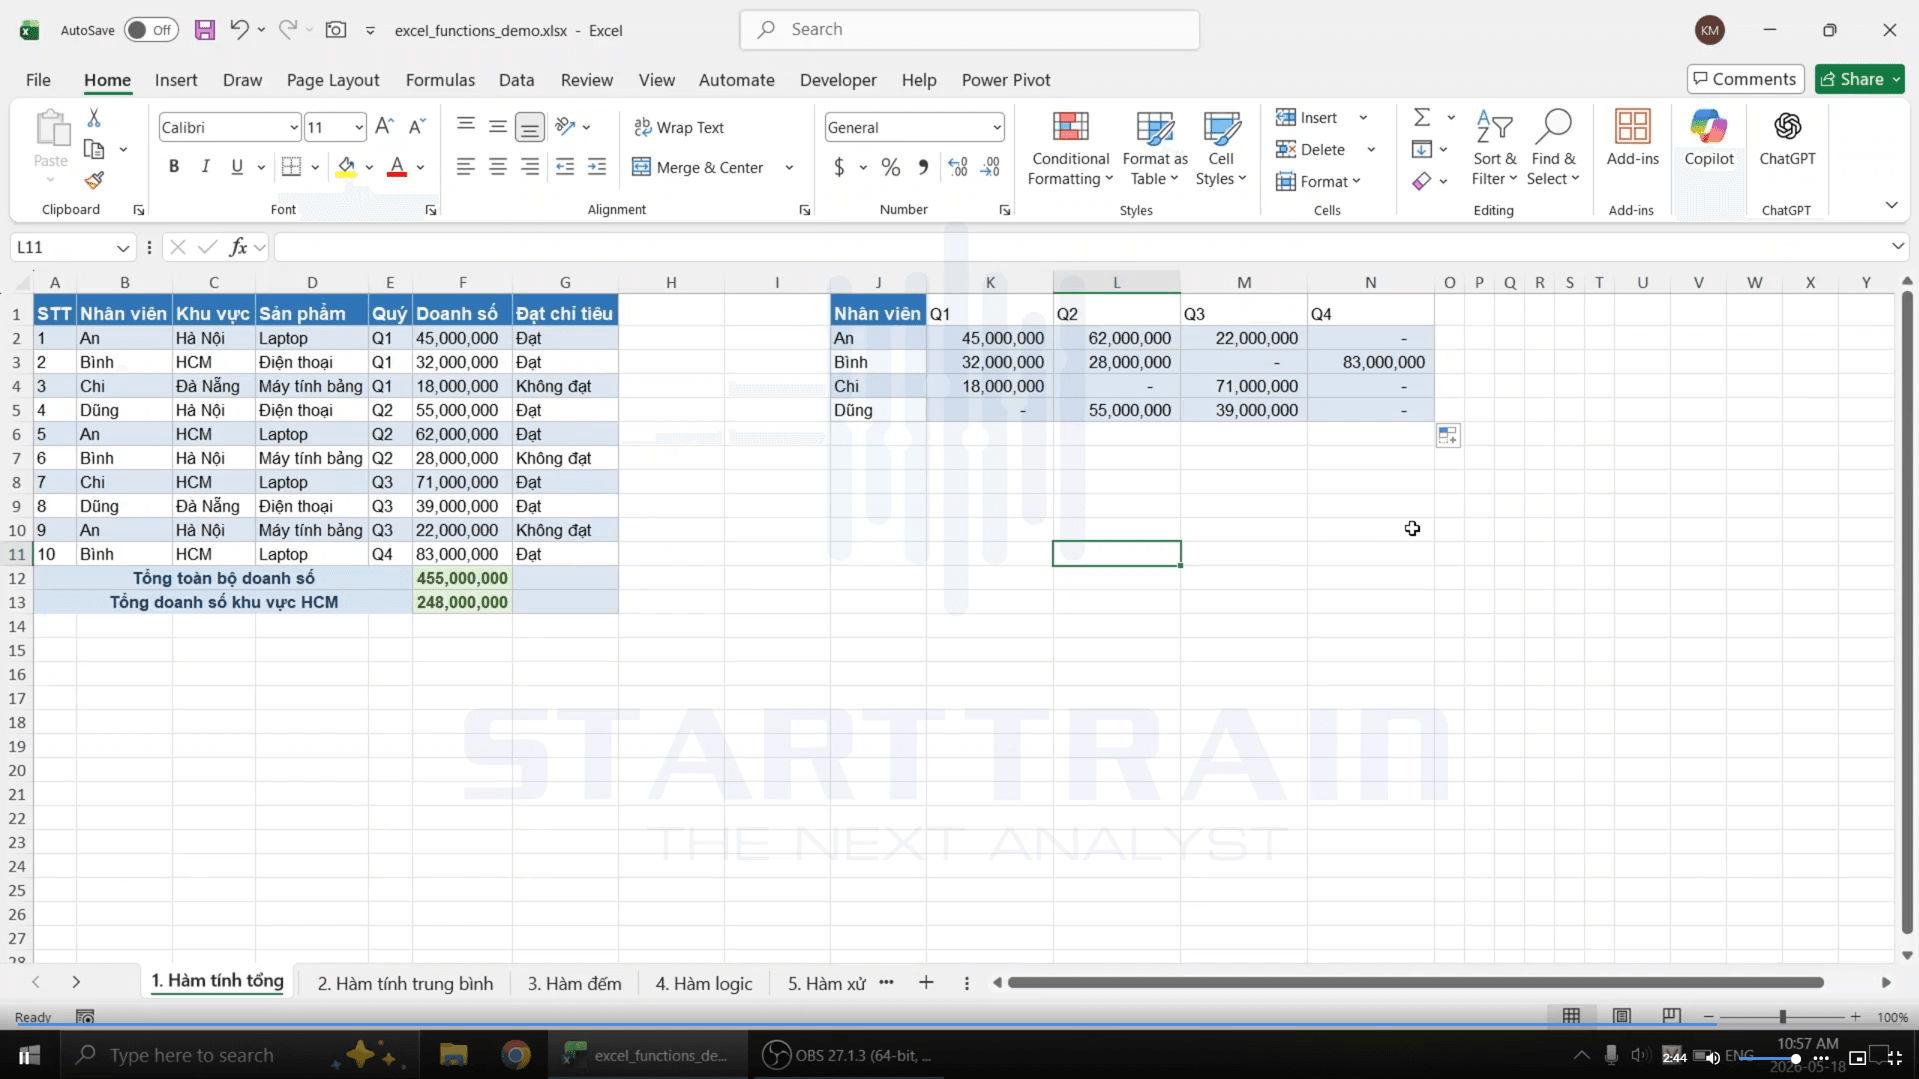
Task: Open Merge & Center dropdown arrow
Action: pyautogui.click(x=789, y=167)
